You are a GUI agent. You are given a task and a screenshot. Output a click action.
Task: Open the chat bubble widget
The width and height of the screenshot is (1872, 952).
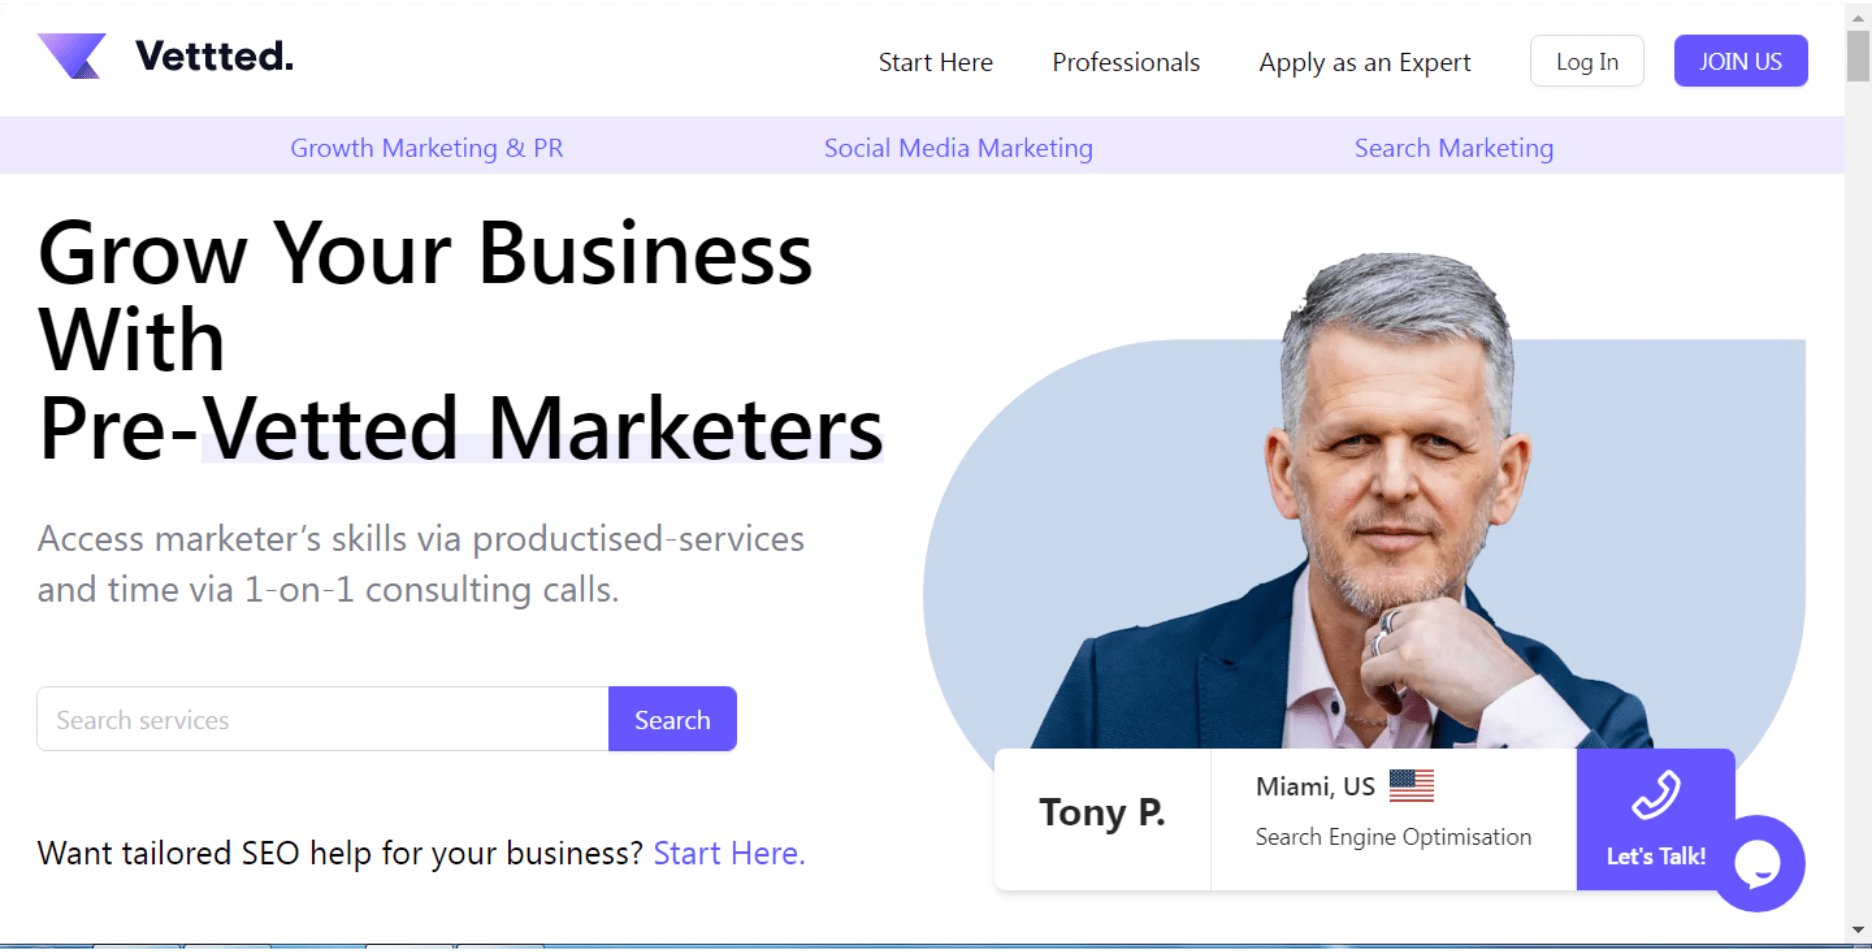click(x=1759, y=863)
